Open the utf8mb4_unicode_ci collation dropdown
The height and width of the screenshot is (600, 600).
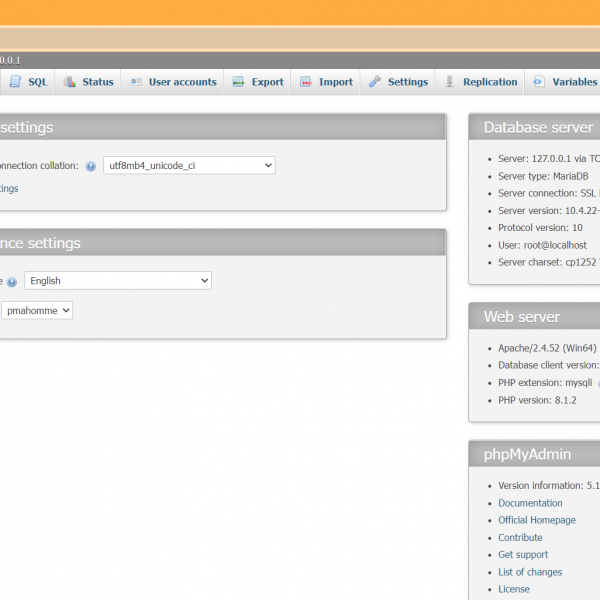(189, 166)
